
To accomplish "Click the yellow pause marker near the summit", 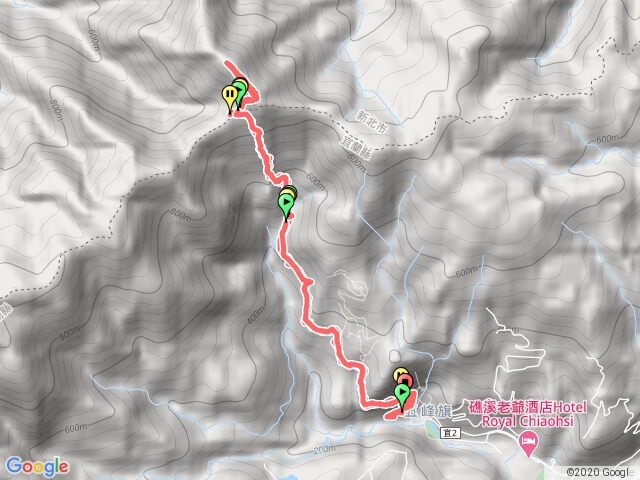I will click(x=230, y=95).
